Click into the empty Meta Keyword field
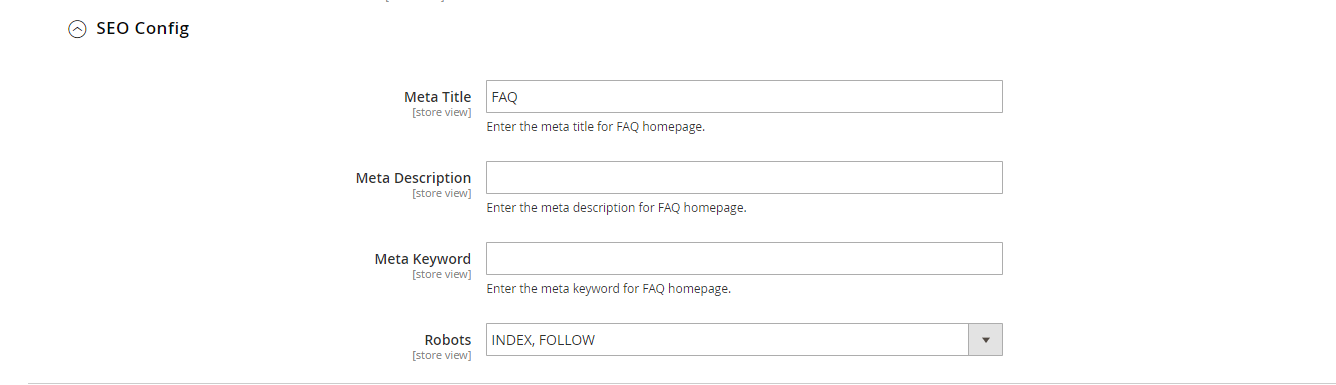The height and width of the screenshot is (385, 1336). point(744,259)
